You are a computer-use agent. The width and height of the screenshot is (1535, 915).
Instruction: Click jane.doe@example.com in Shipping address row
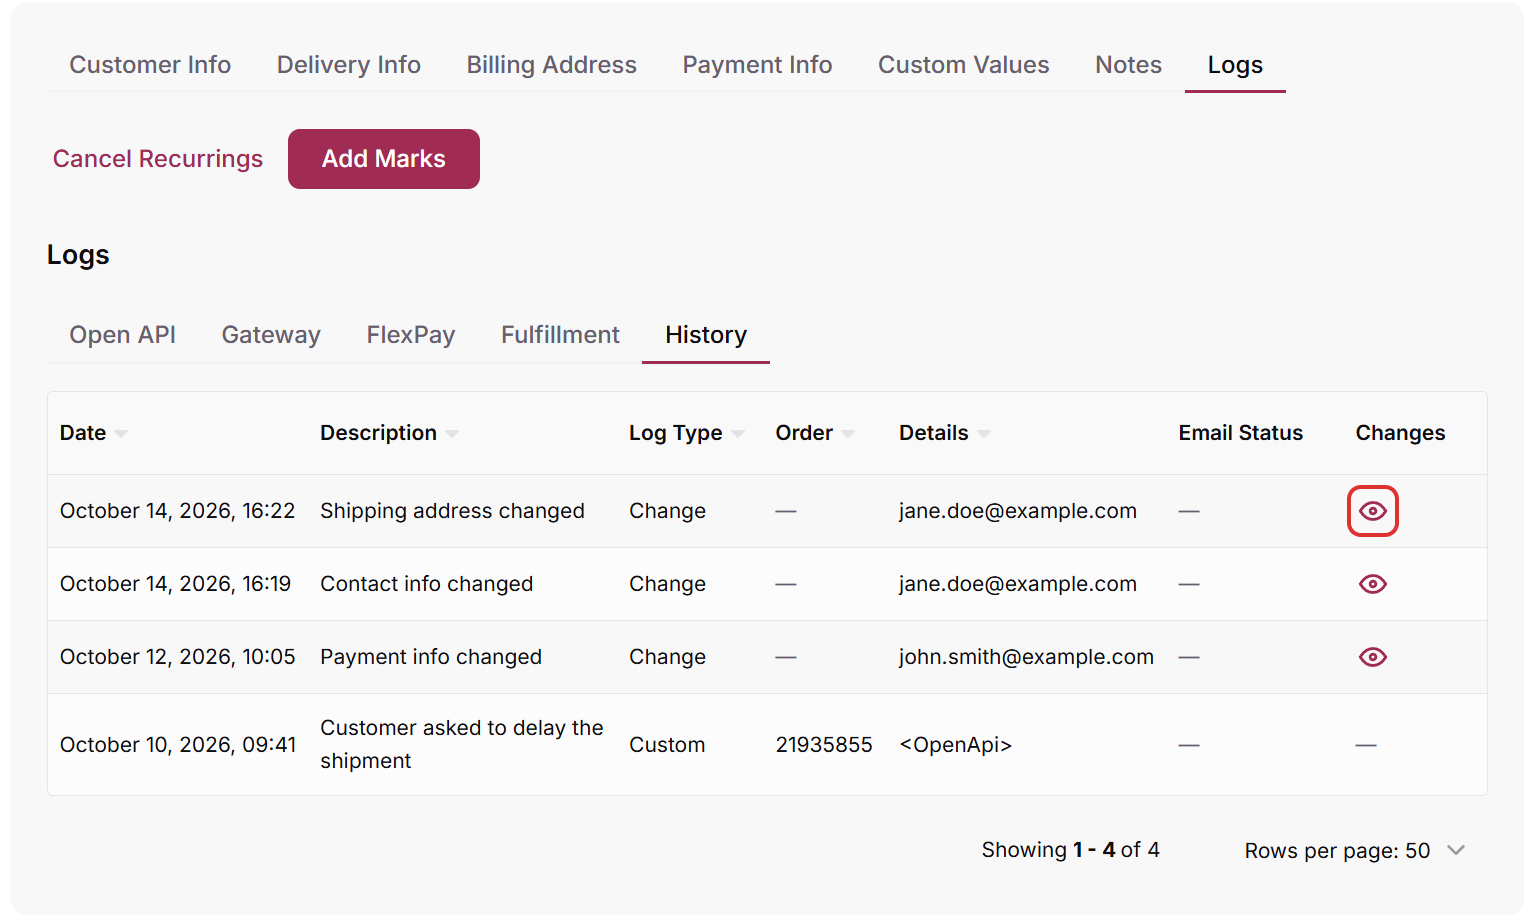coord(1017,511)
